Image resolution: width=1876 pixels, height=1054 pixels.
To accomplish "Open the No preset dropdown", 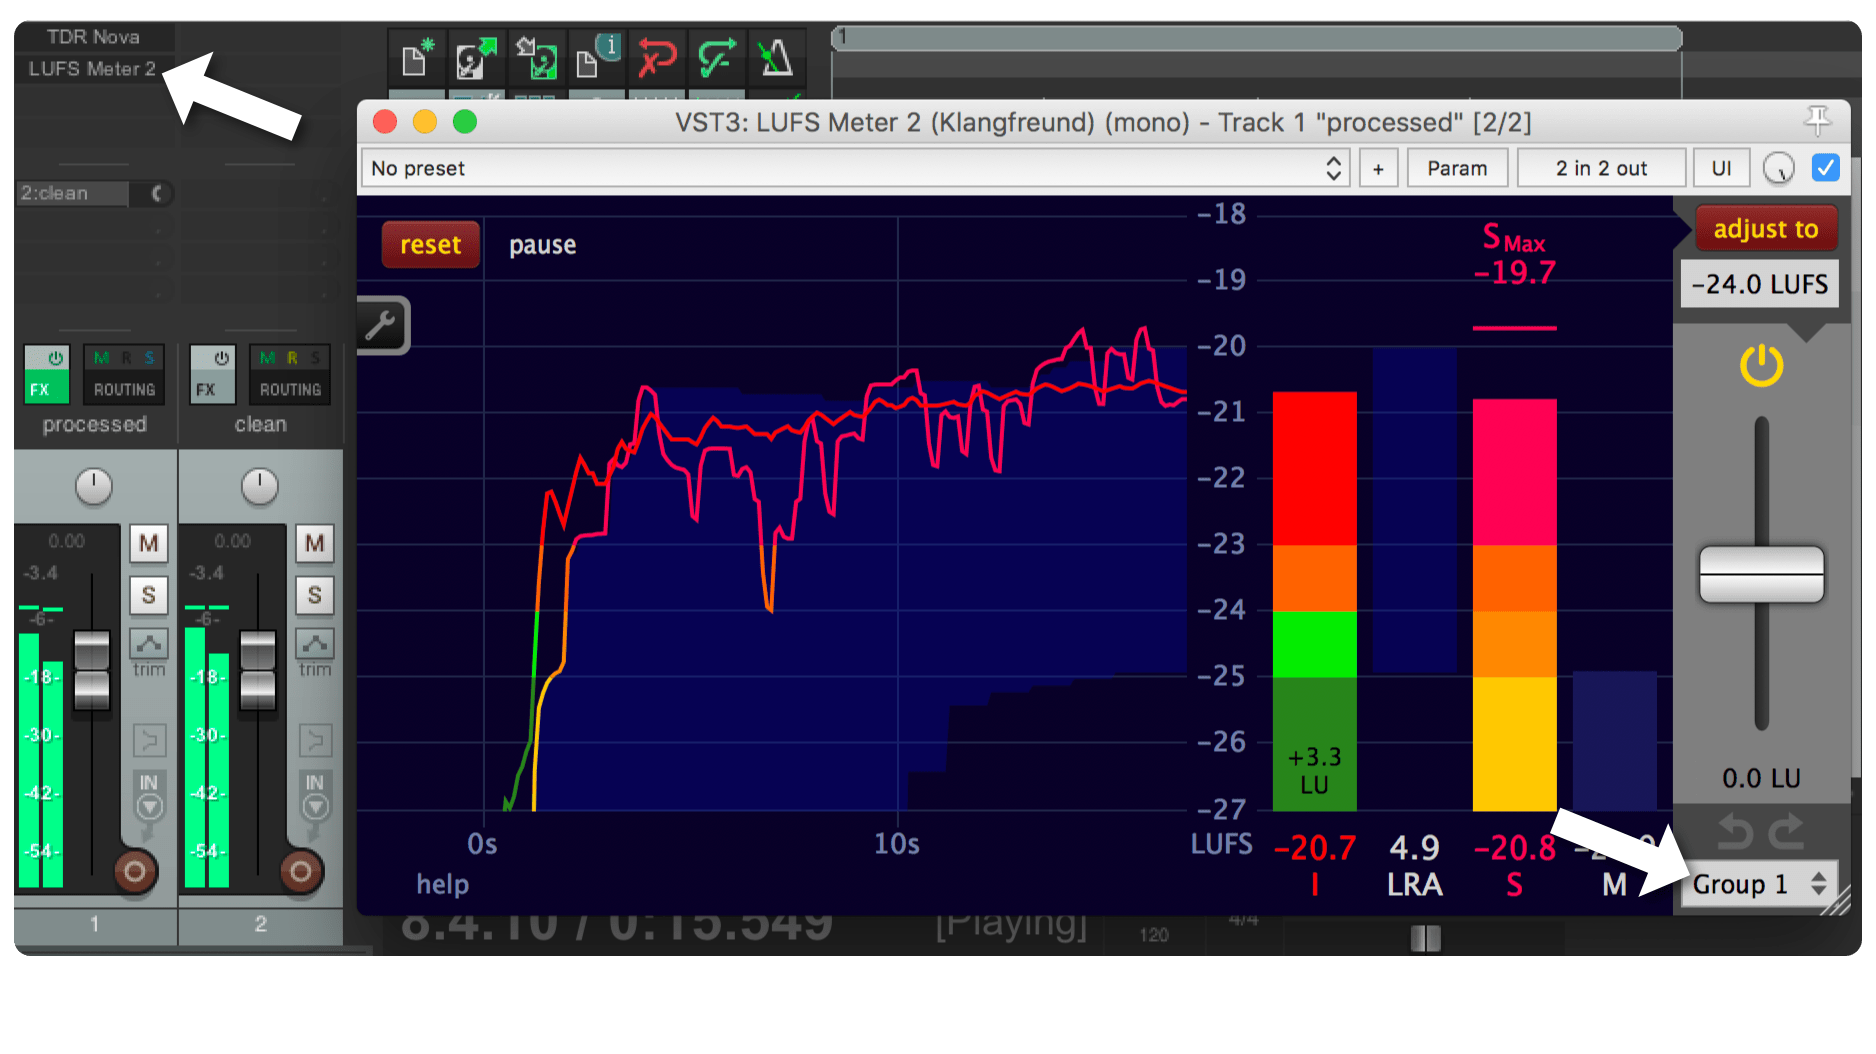I will click(x=855, y=168).
